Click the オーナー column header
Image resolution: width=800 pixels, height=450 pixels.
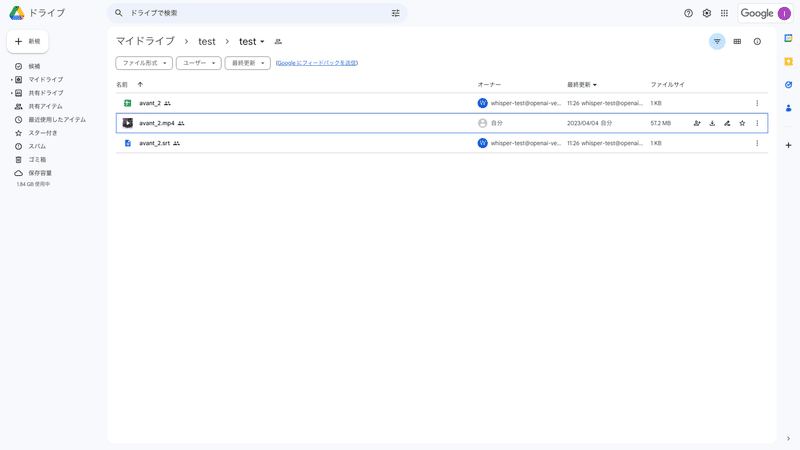pyautogui.click(x=489, y=85)
